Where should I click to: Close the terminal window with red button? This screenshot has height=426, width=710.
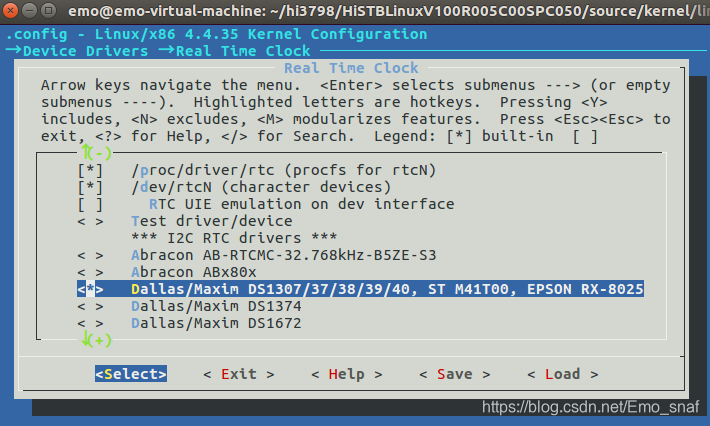click(9, 10)
